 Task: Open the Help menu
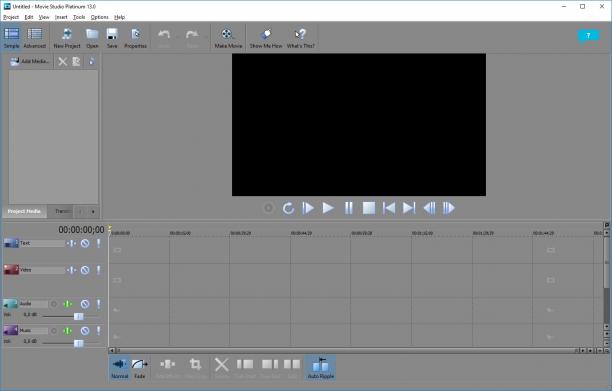(x=119, y=17)
